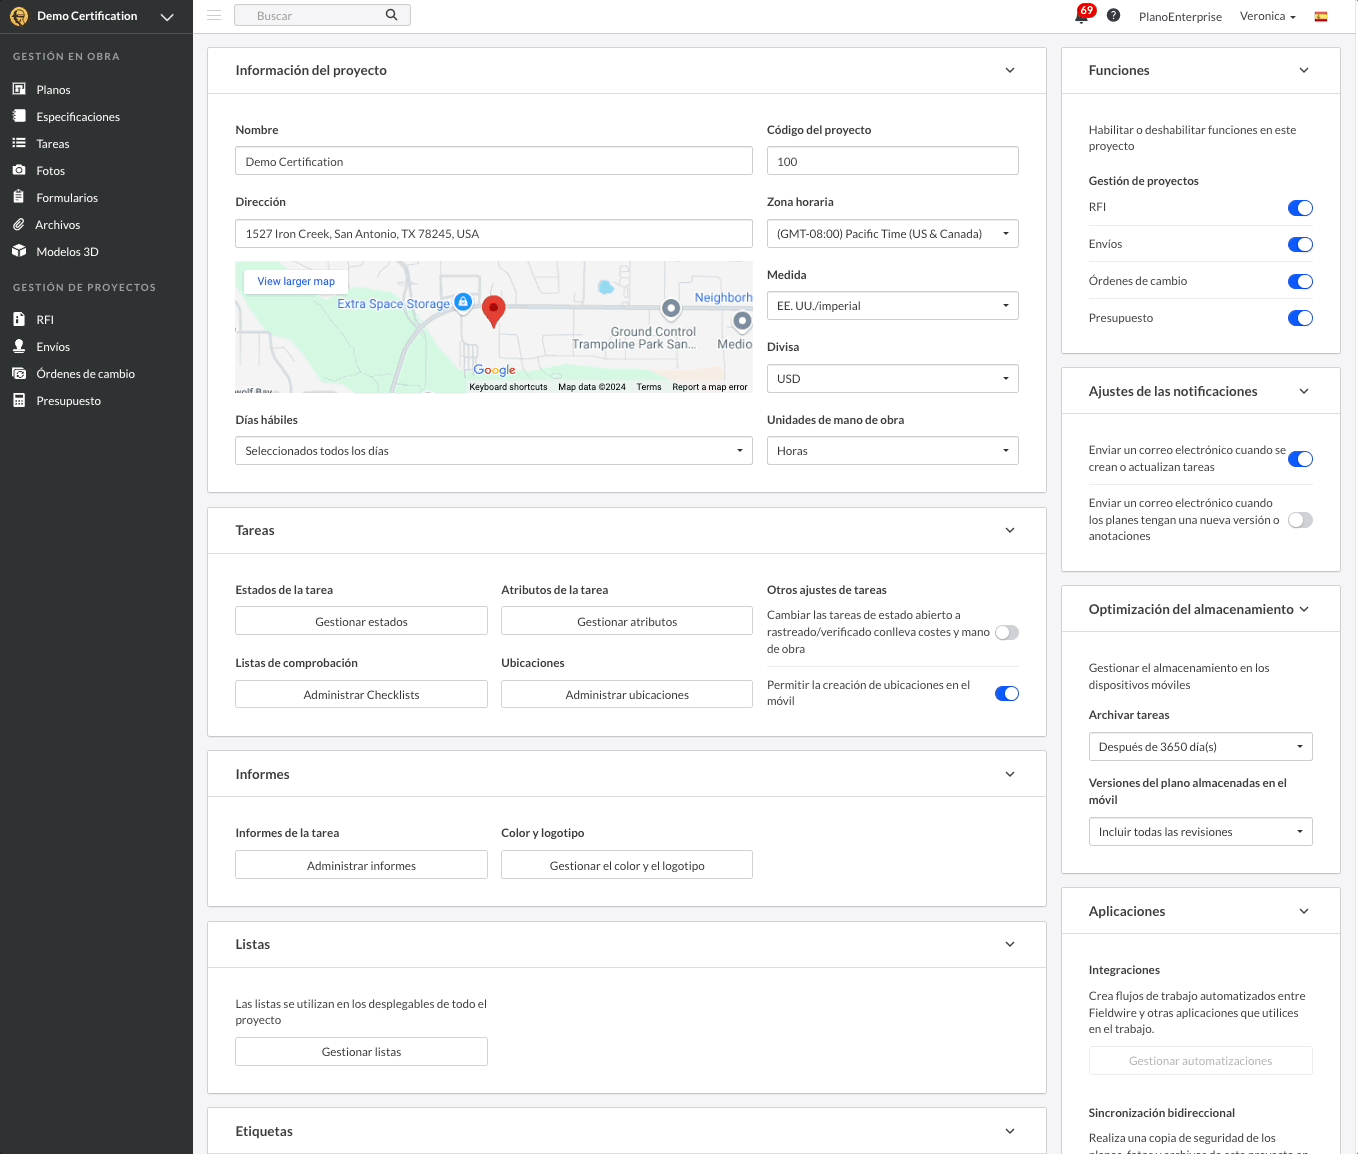Open the Modelos 3D cube icon

pos(19,251)
